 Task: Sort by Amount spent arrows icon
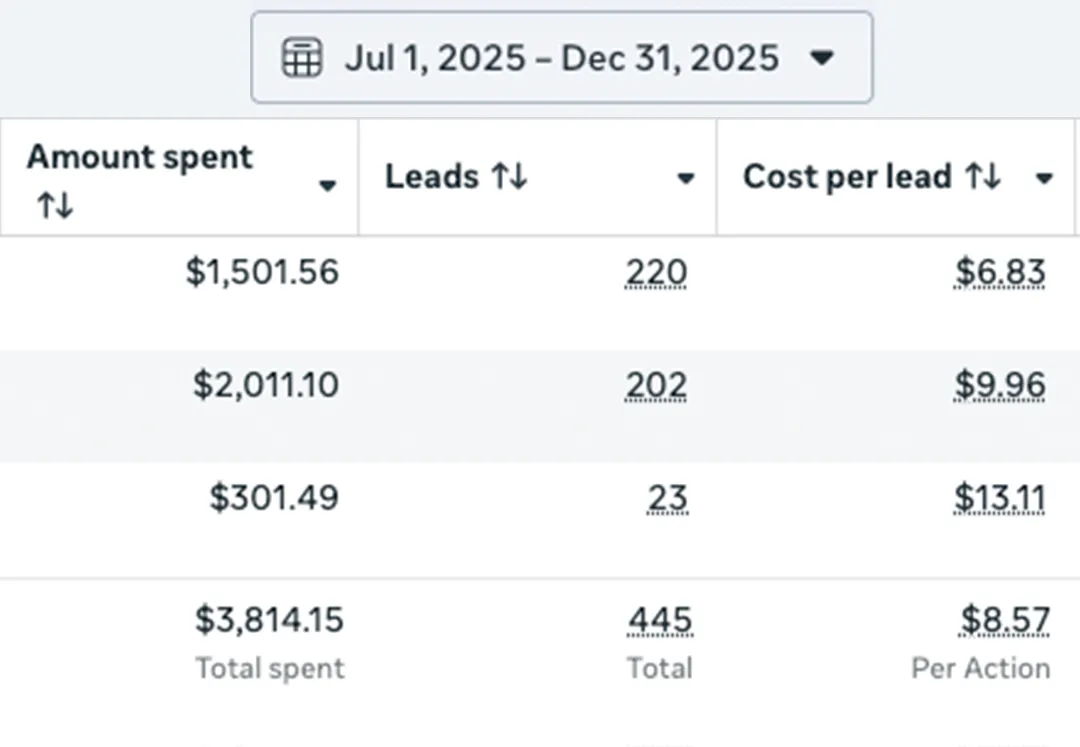55,206
